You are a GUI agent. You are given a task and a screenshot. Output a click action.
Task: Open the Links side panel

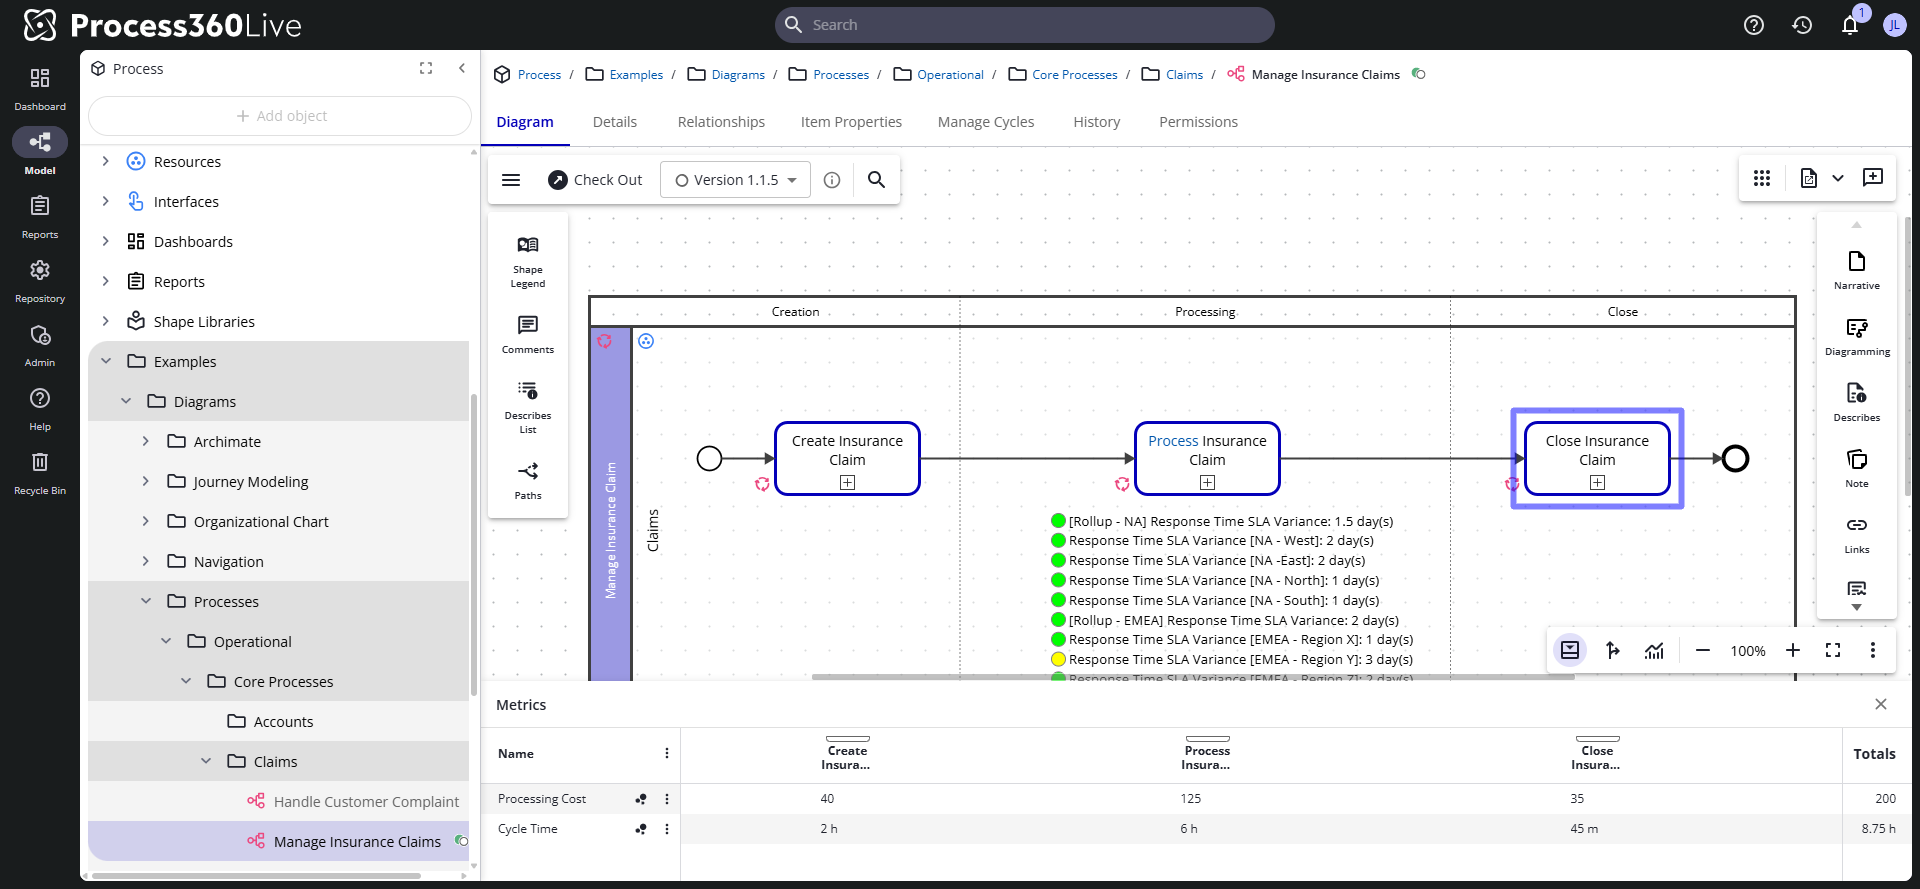pyautogui.click(x=1857, y=535)
